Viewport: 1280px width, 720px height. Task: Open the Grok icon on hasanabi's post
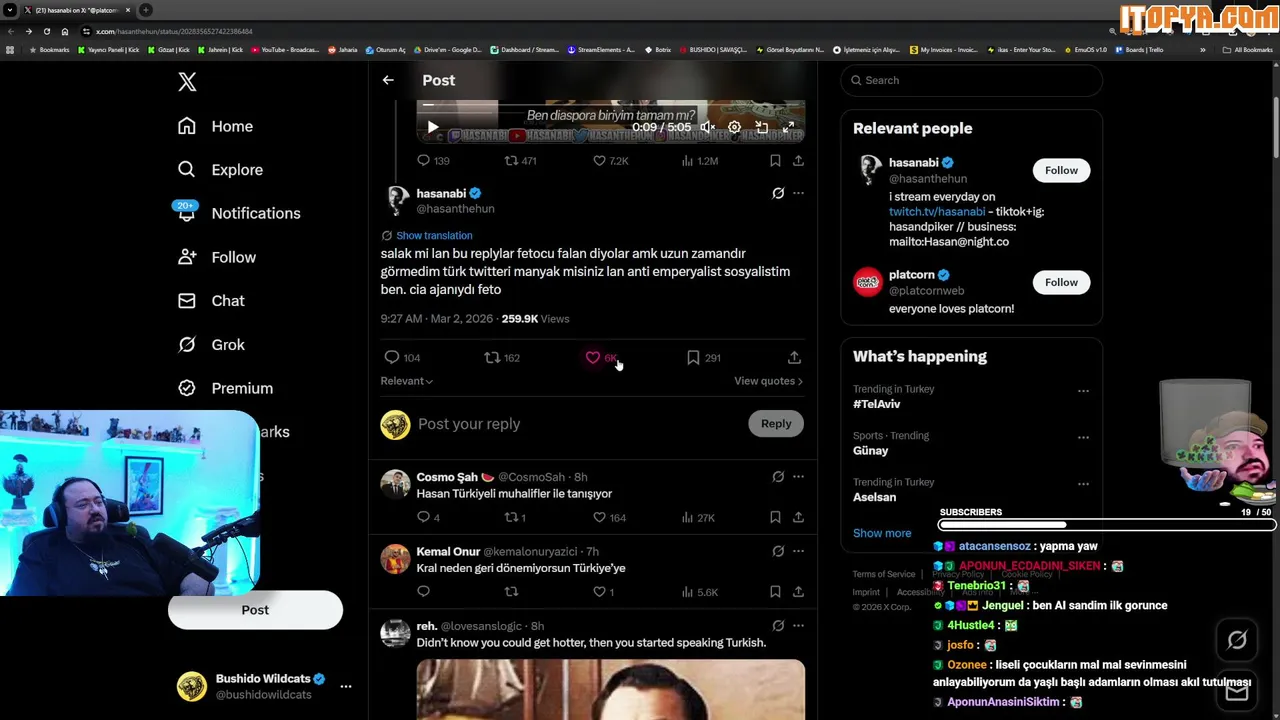778,193
